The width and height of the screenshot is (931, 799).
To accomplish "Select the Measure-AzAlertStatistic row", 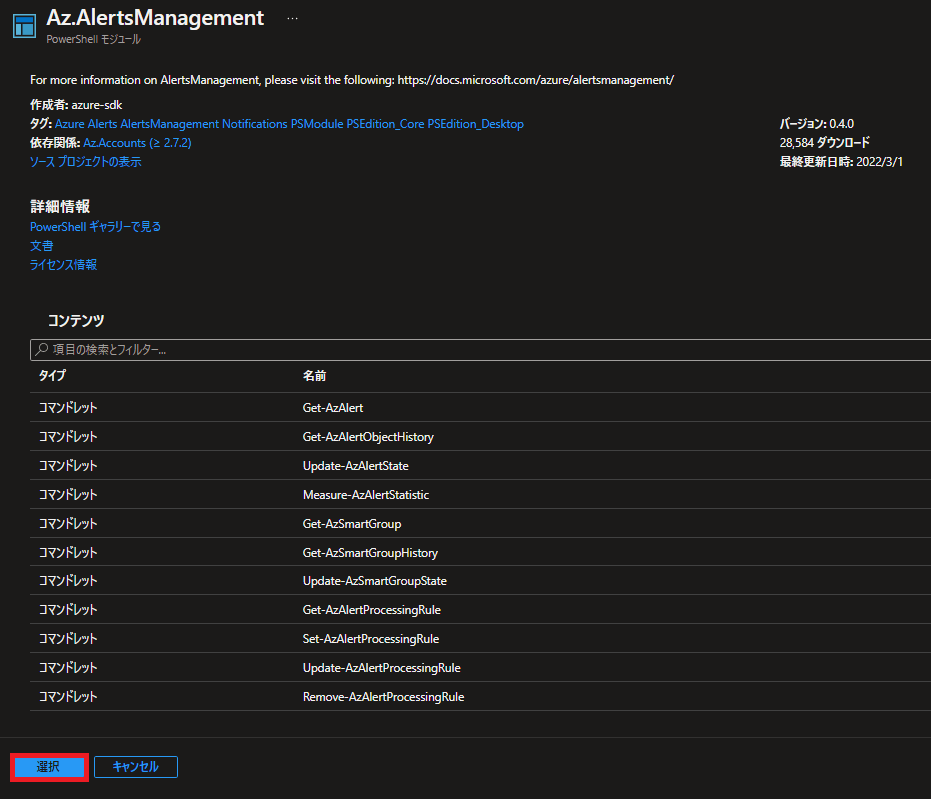I will click(480, 495).
